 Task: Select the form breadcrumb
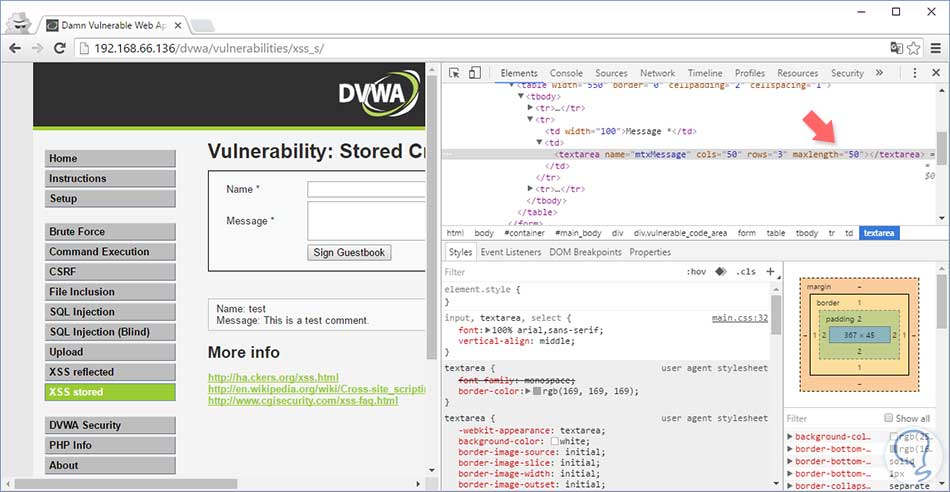(x=746, y=233)
